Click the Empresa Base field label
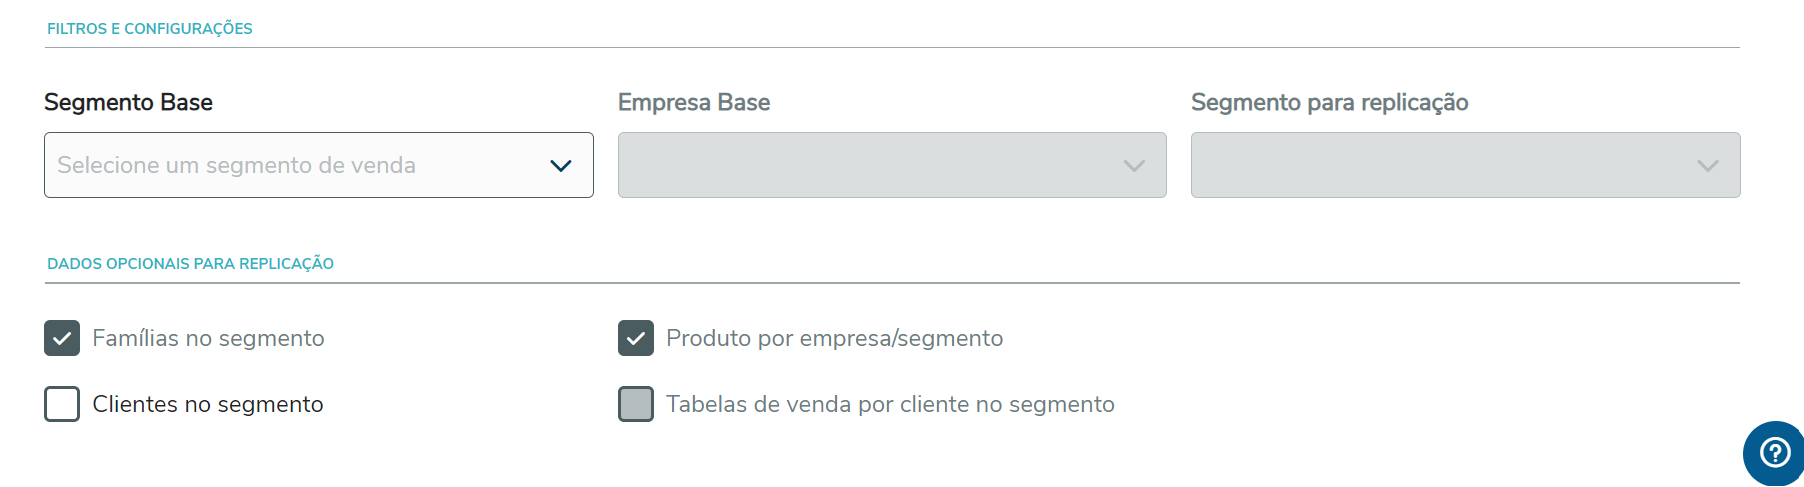 pos(694,102)
